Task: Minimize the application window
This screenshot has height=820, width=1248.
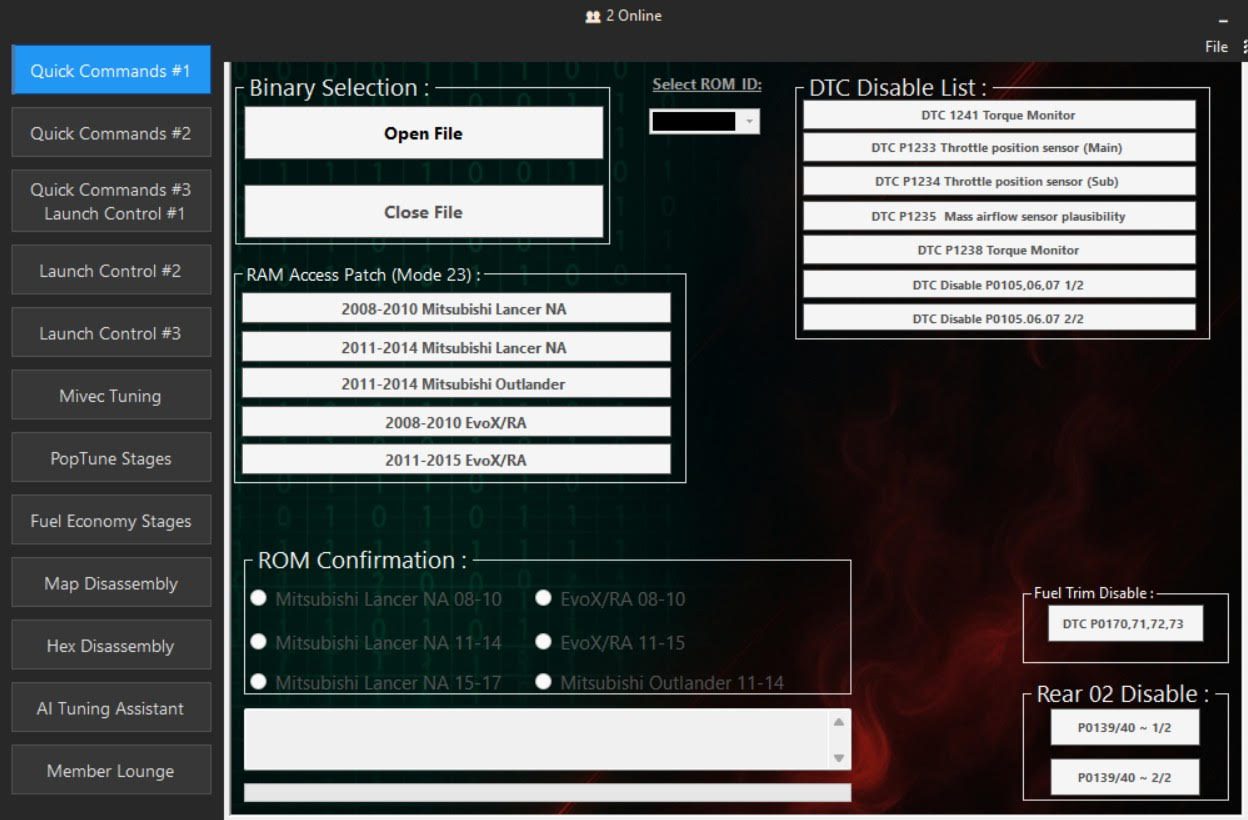Action: (1222, 21)
